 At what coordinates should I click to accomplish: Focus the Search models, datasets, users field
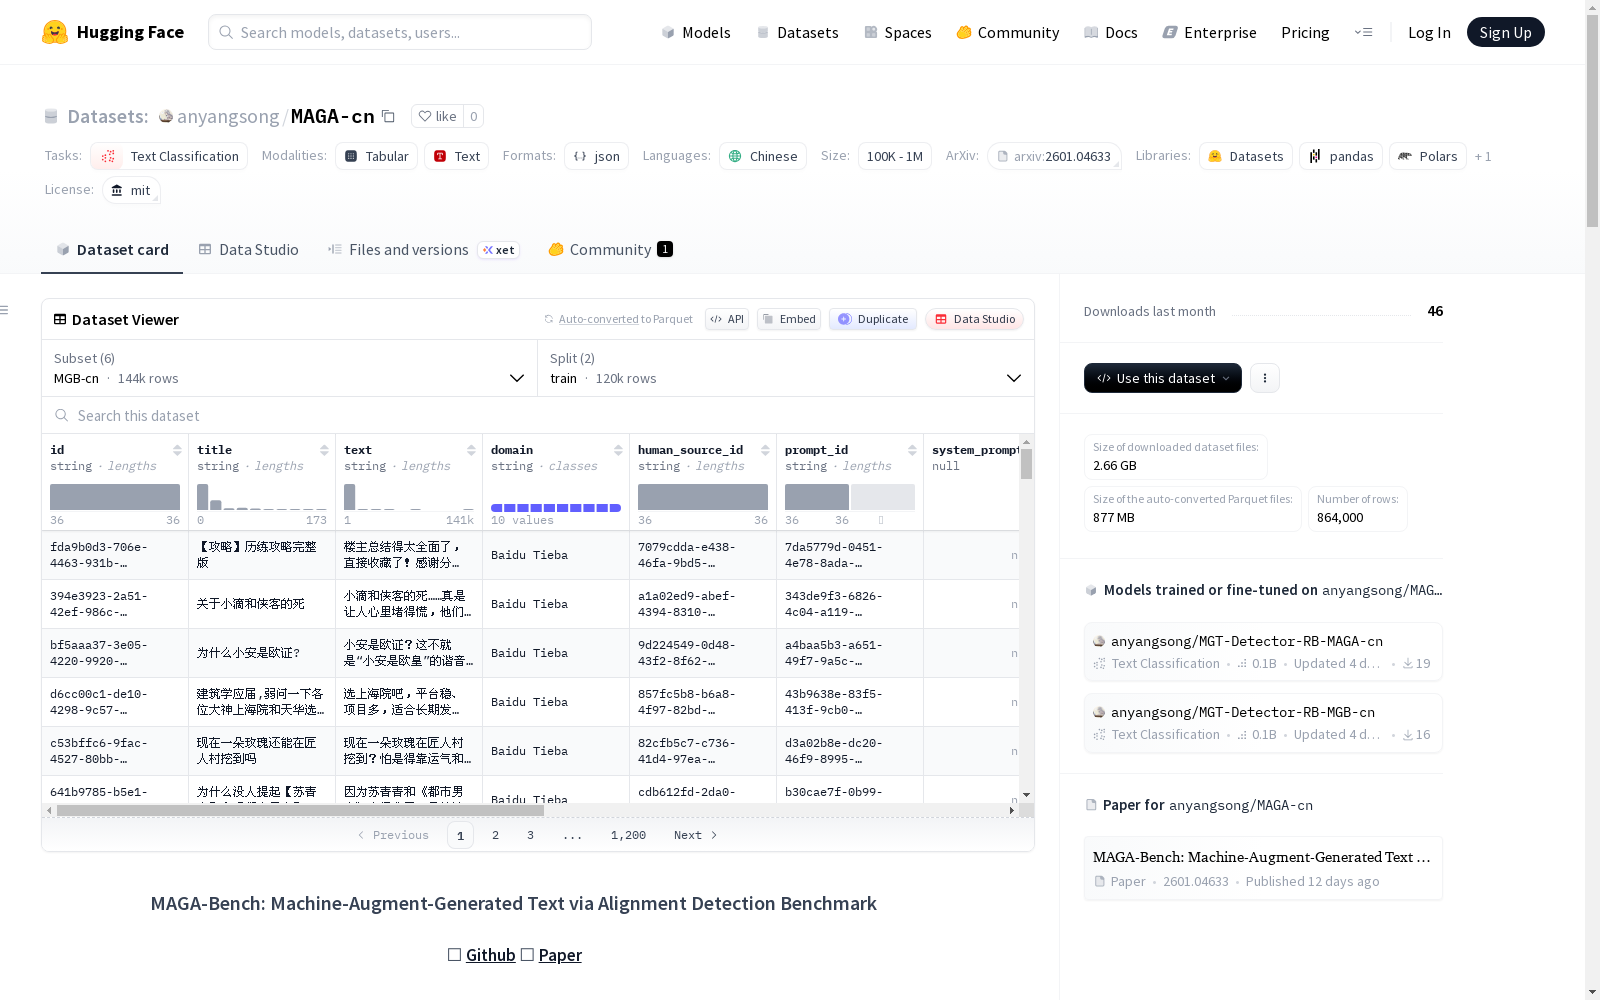point(400,32)
